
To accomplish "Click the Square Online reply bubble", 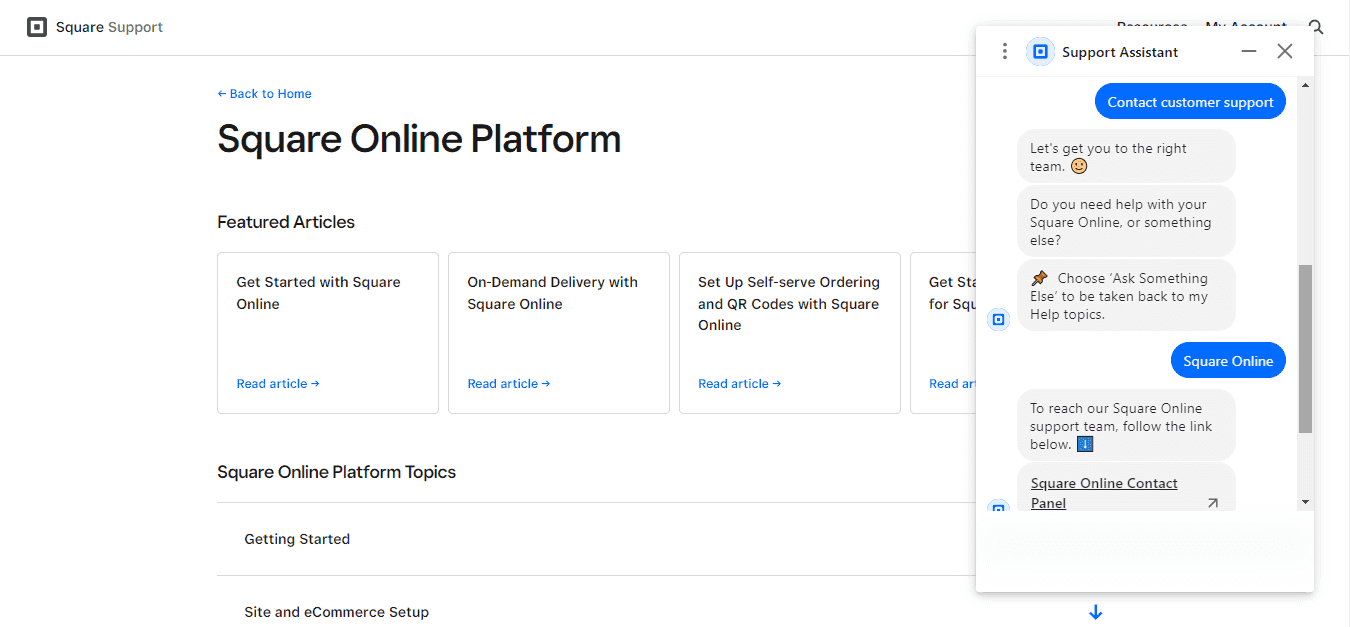I will point(1228,361).
